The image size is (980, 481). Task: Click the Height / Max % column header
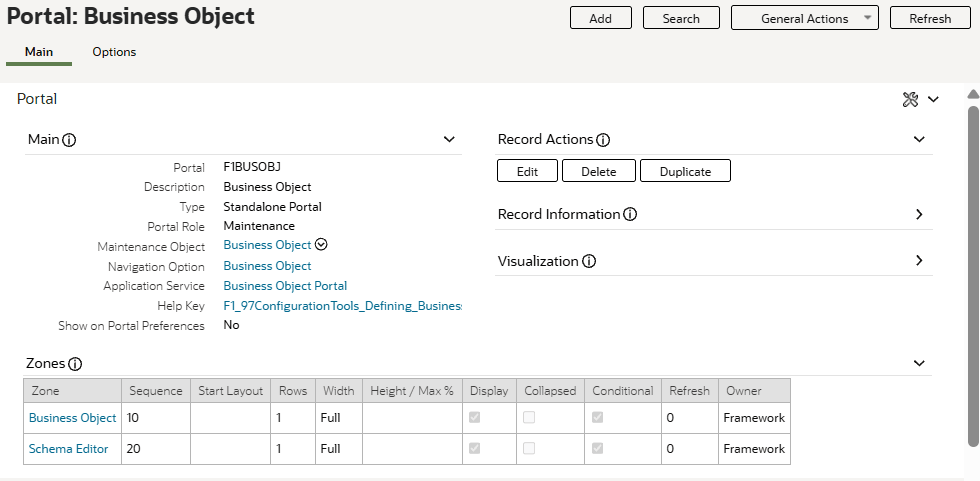tap(412, 391)
